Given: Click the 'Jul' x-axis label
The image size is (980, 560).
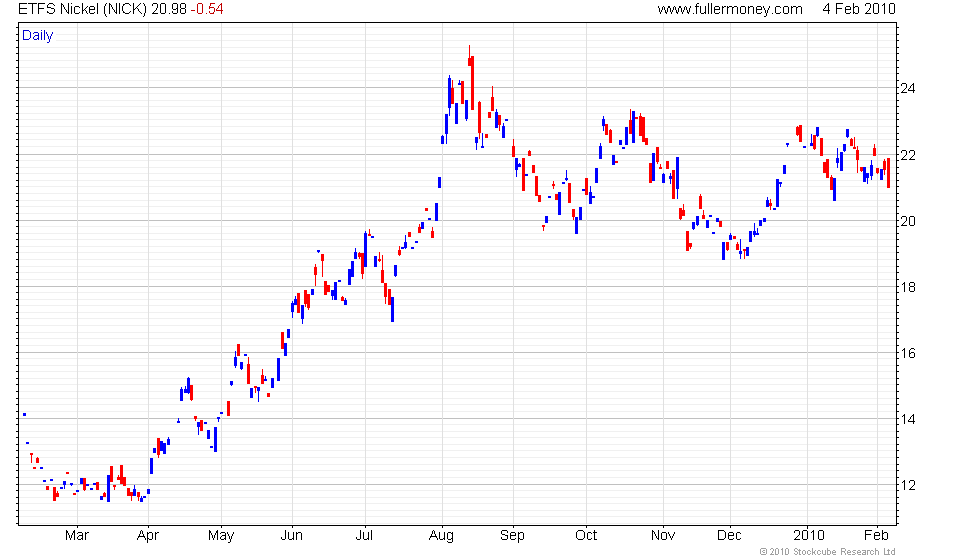Looking at the screenshot, I should coord(364,536).
